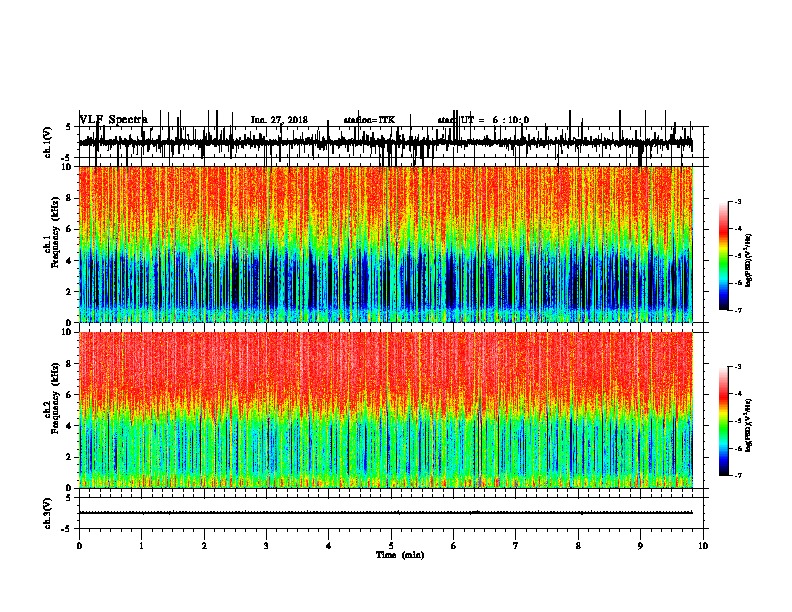Image resolution: width=792 pixels, height=612 pixels.
Task: Click the ch.1 spectrogram plot area
Action: [386, 244]
